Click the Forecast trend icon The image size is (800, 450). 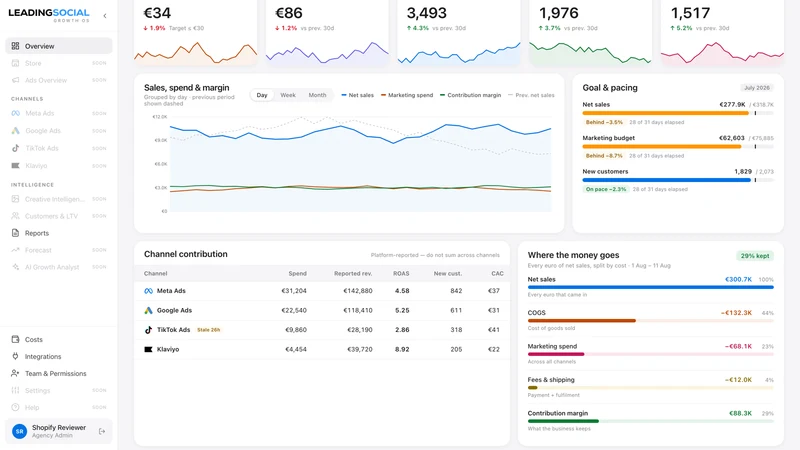pos(15,250)
